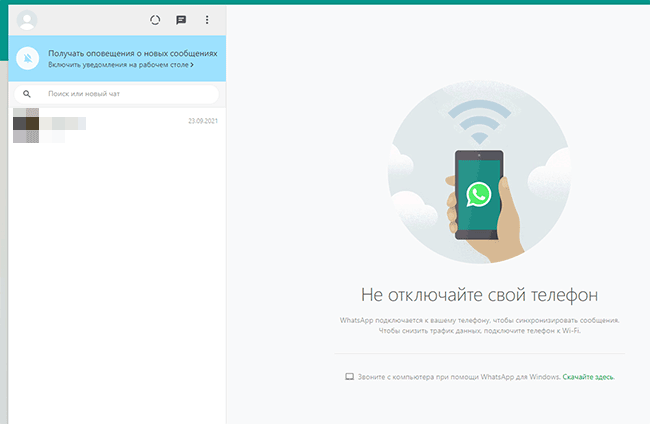The image size is (650, 424).
Task: Focus the 'Поиск или новый чат' field
Action: click(116, 94)
